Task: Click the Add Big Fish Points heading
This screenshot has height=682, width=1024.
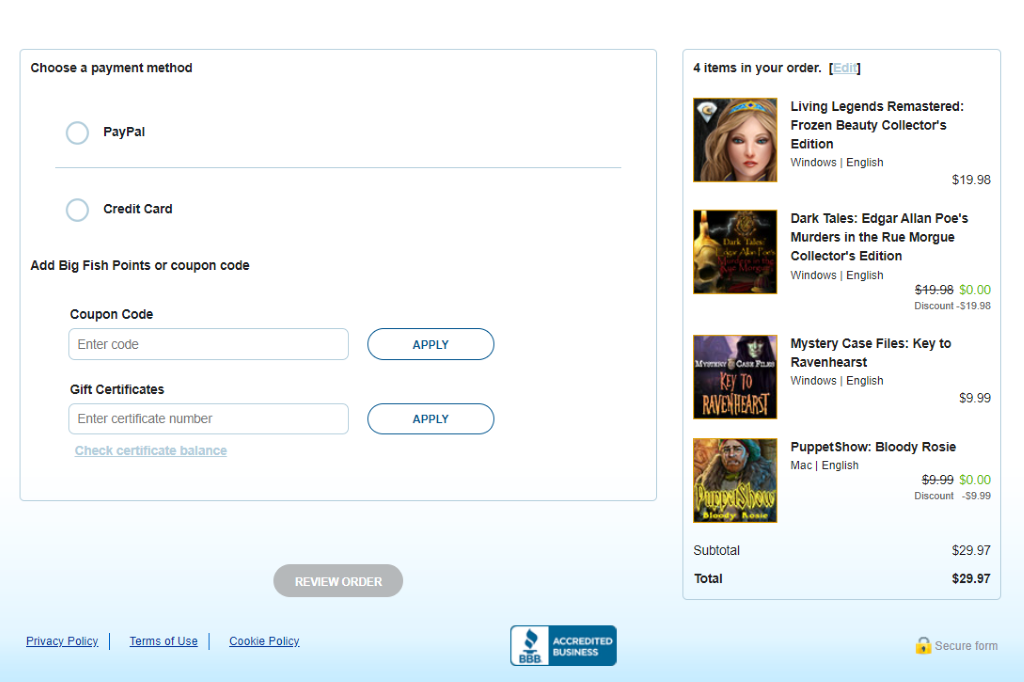Action: click(x=140, y=265)
